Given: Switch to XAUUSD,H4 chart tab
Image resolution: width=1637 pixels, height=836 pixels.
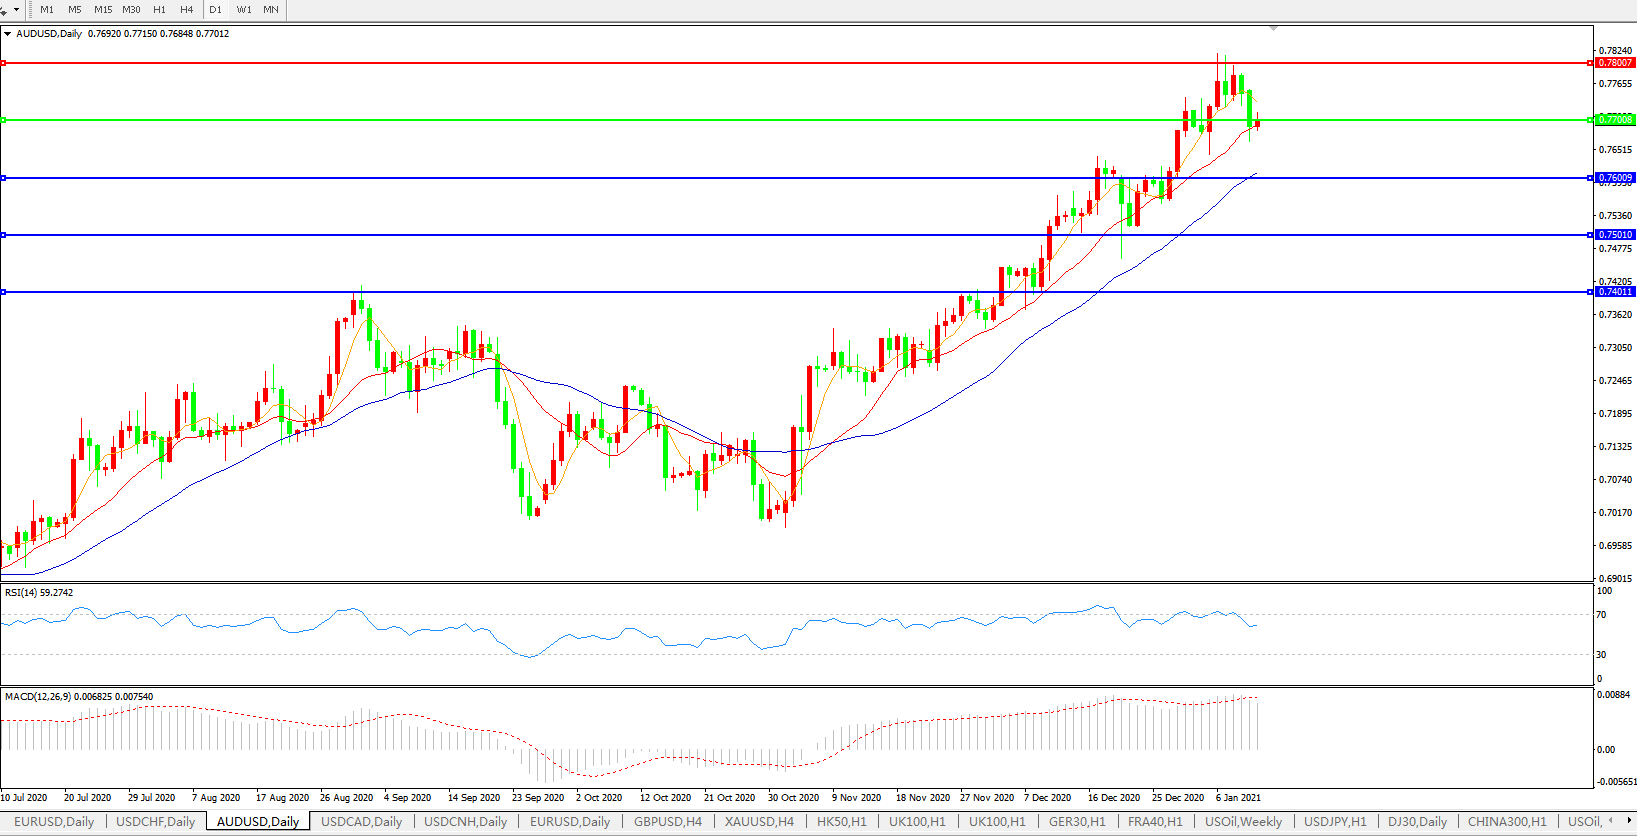Looking at the screenshot, I should pos(759,822).
